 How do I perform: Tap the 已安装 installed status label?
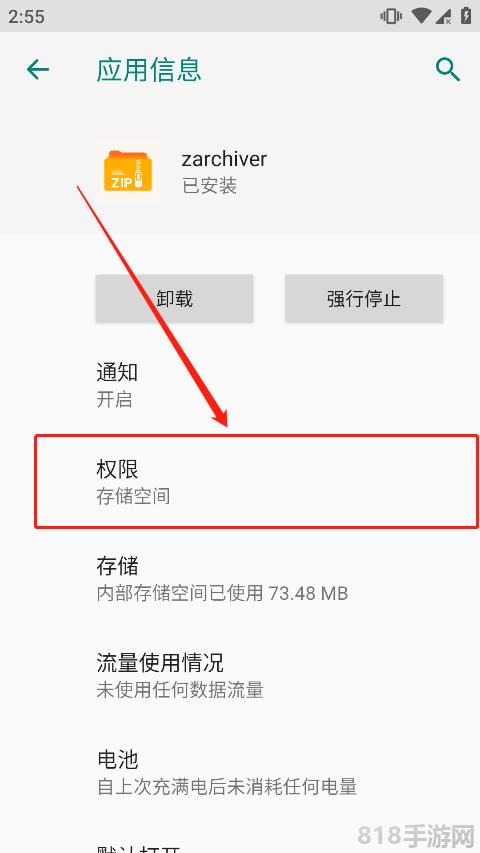[x=210, y=186]
